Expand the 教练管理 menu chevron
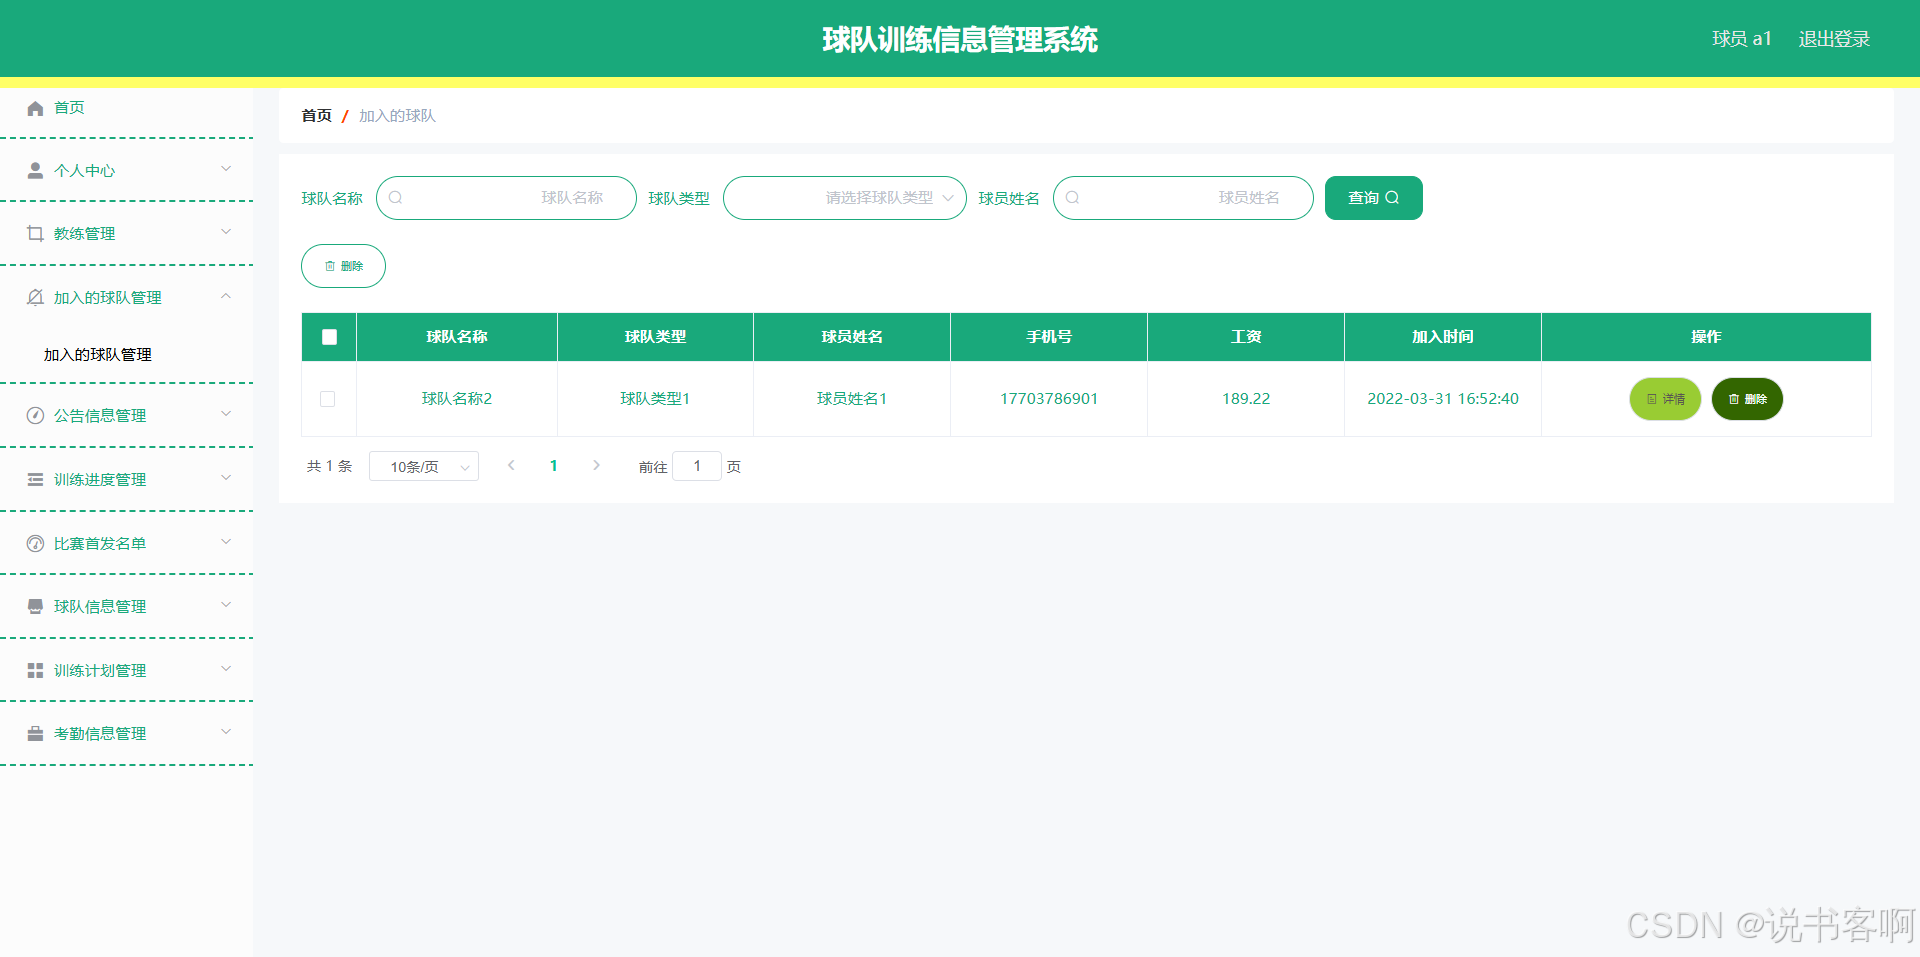 (226, 232)
